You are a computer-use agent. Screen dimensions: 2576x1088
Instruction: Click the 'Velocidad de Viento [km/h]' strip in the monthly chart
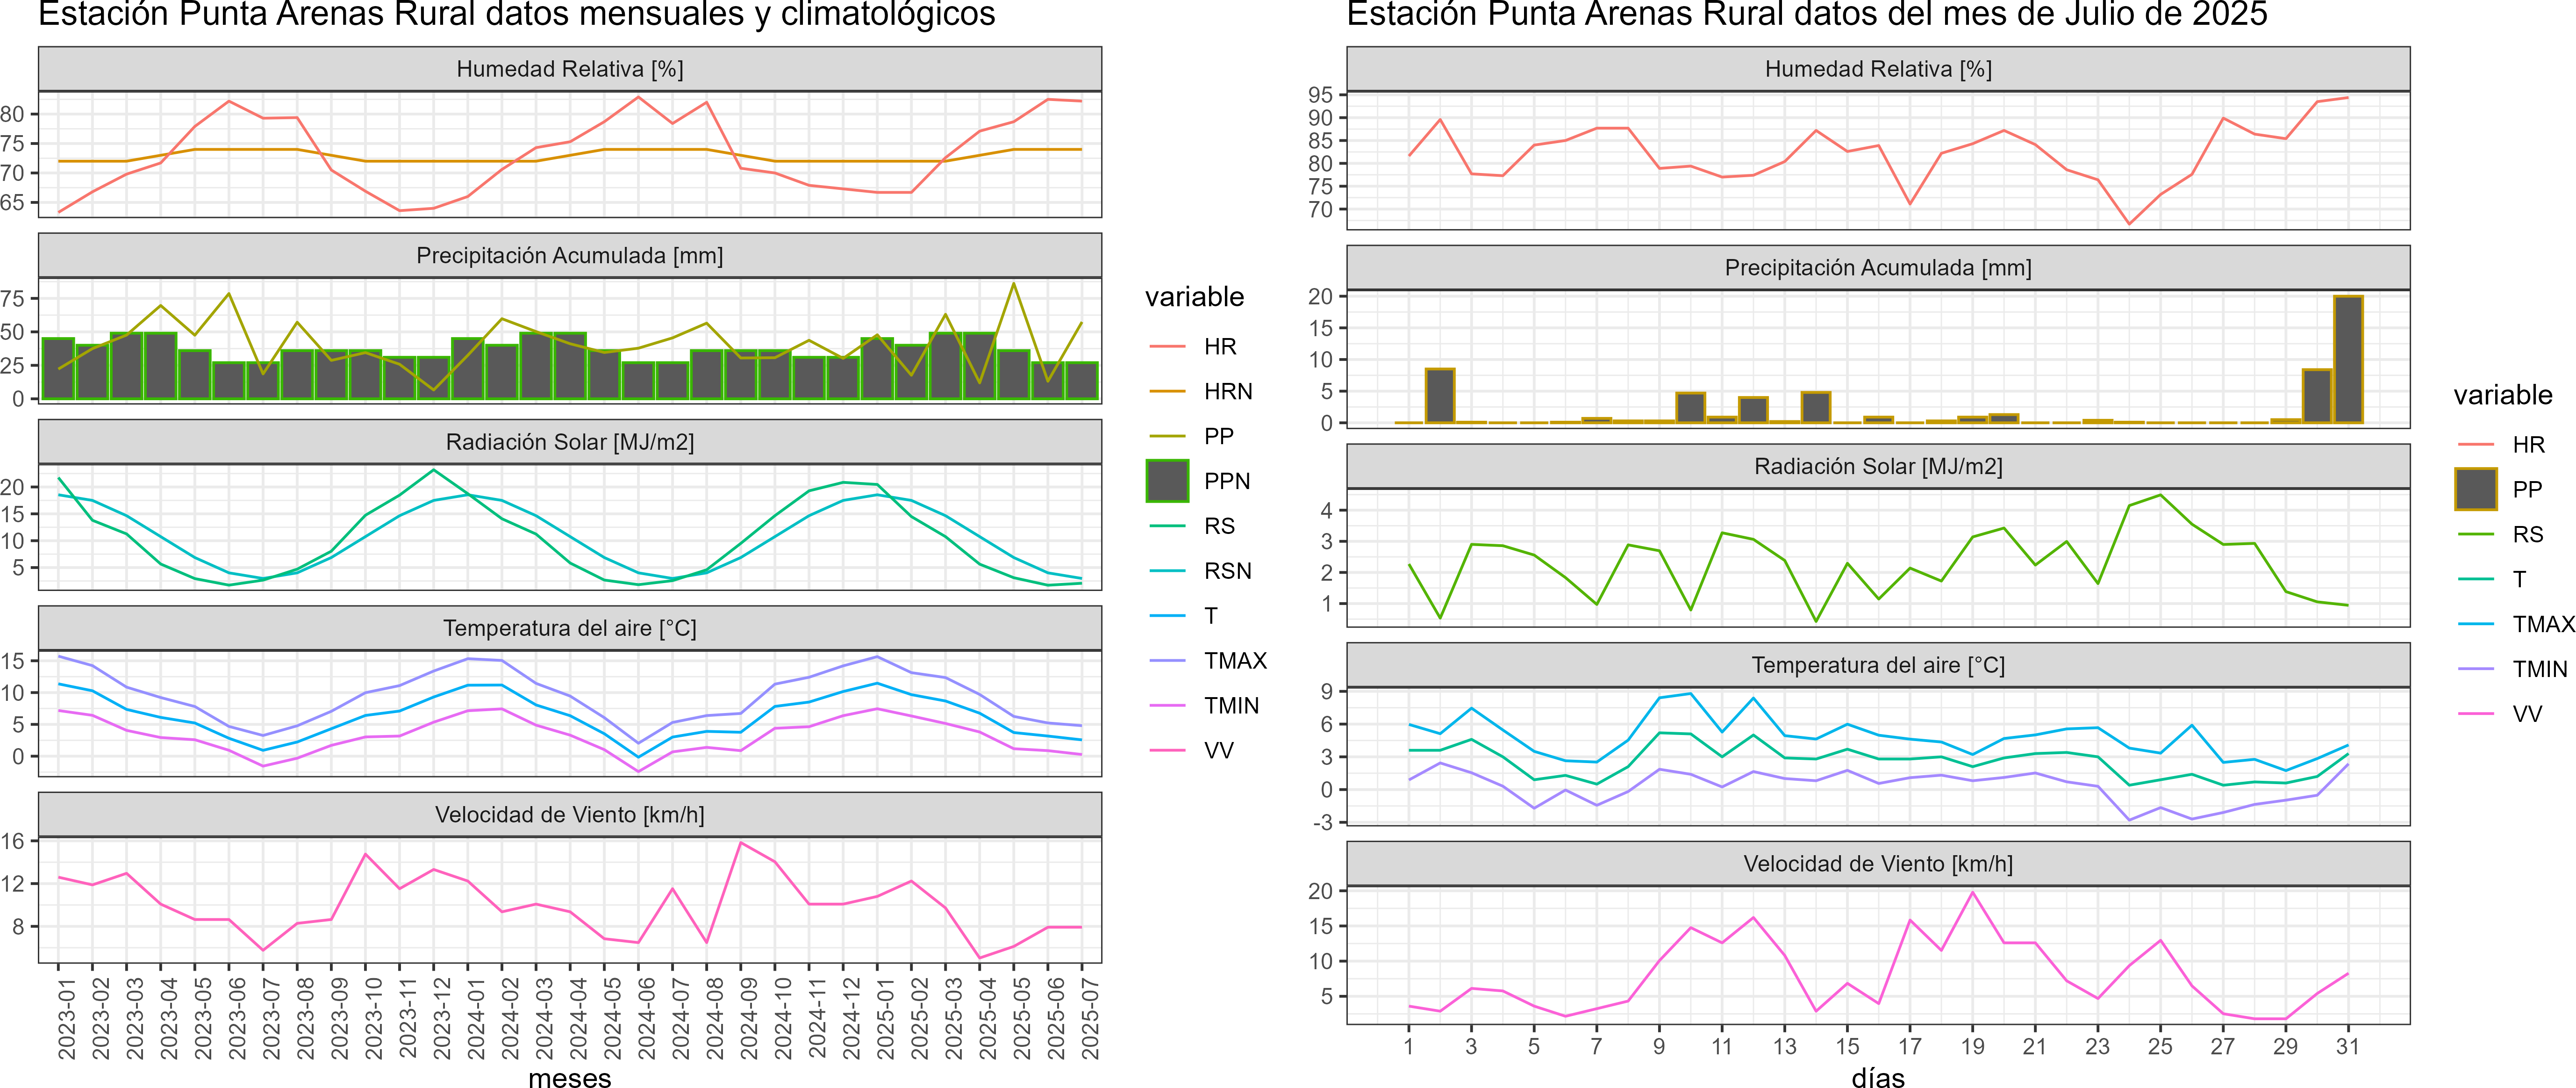click(570, 815)
